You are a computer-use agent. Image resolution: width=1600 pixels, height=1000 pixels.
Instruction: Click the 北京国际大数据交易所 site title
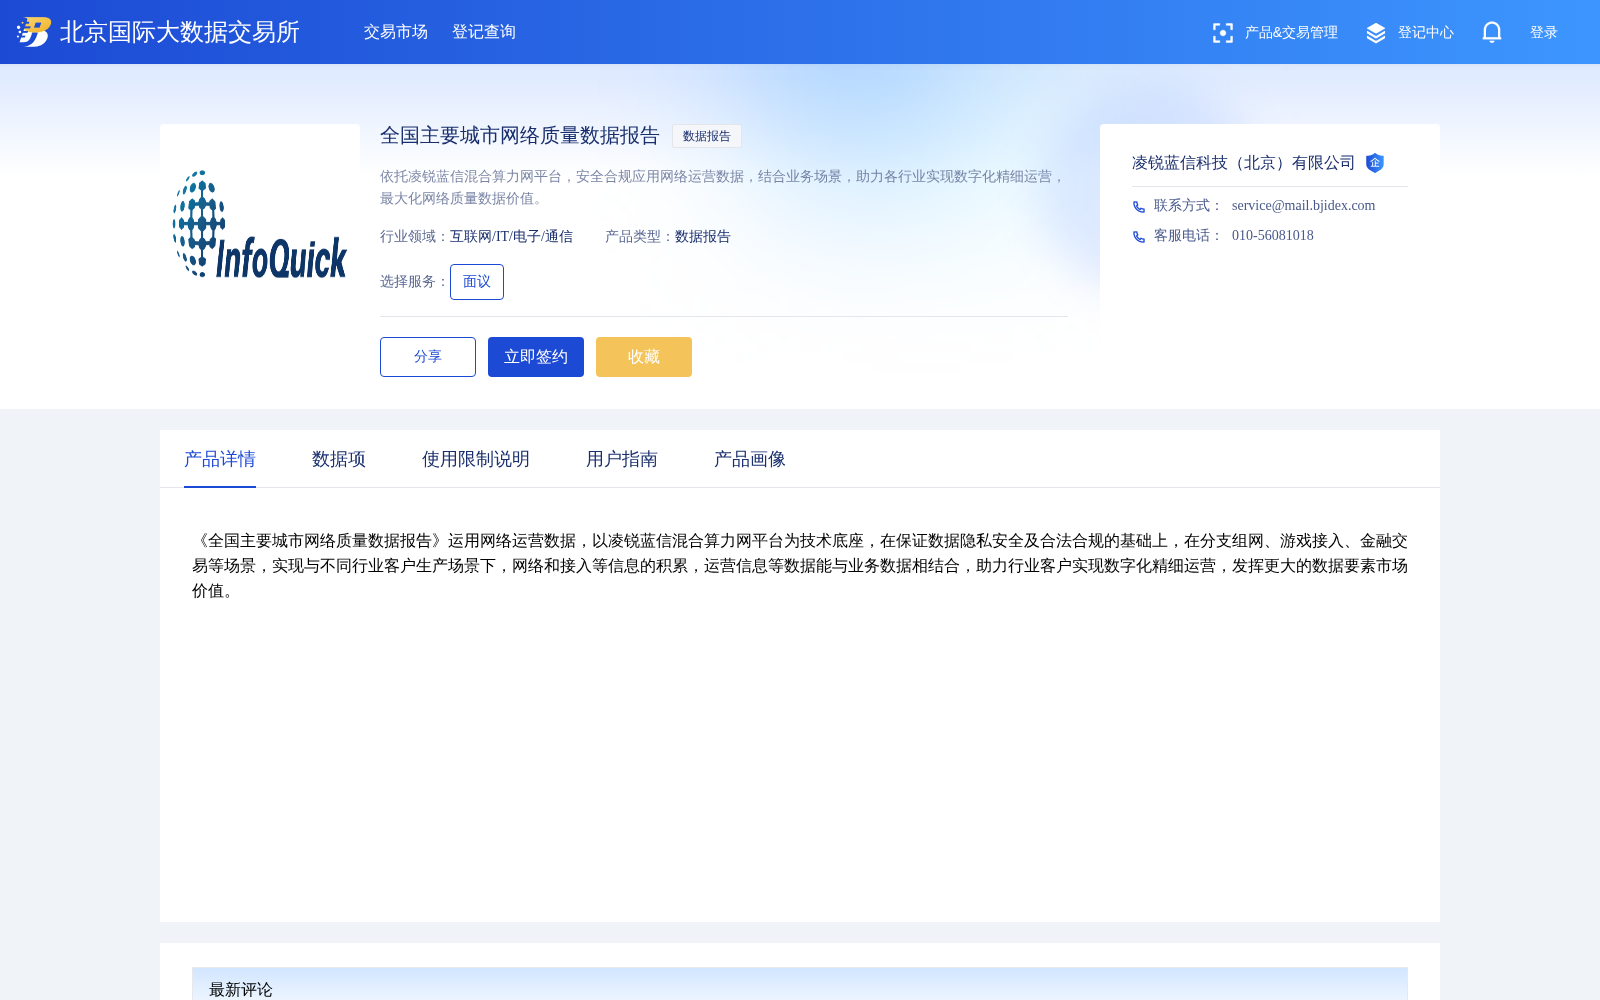(x=180, y=32)
